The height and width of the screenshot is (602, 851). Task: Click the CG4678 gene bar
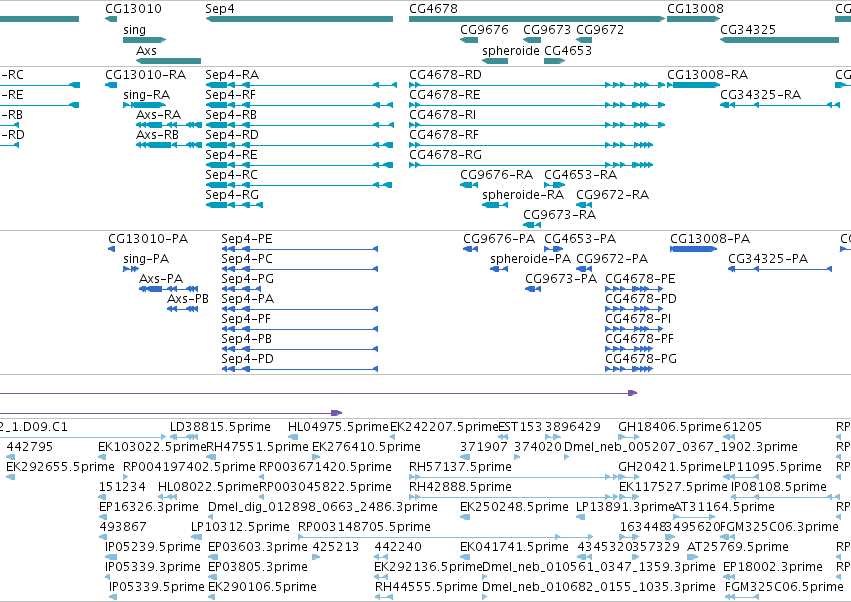coord(537,19)
